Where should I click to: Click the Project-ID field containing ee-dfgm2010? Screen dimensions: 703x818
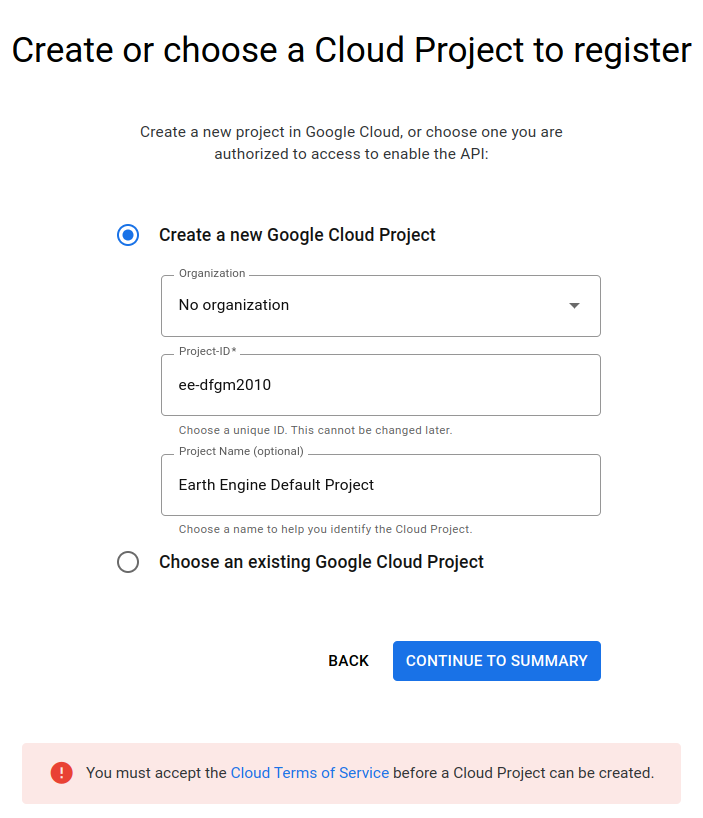point(380,385)
